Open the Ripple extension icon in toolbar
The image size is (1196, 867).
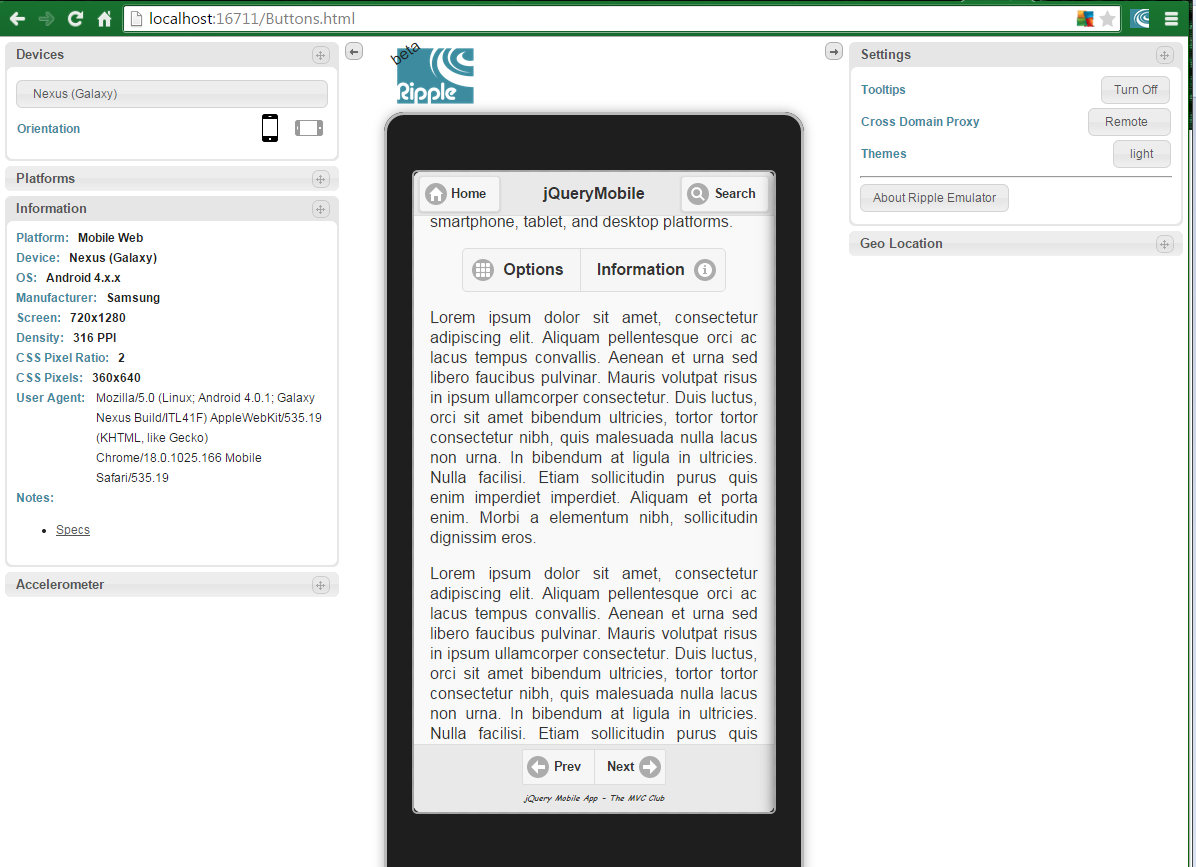[x=1141, y=19]
